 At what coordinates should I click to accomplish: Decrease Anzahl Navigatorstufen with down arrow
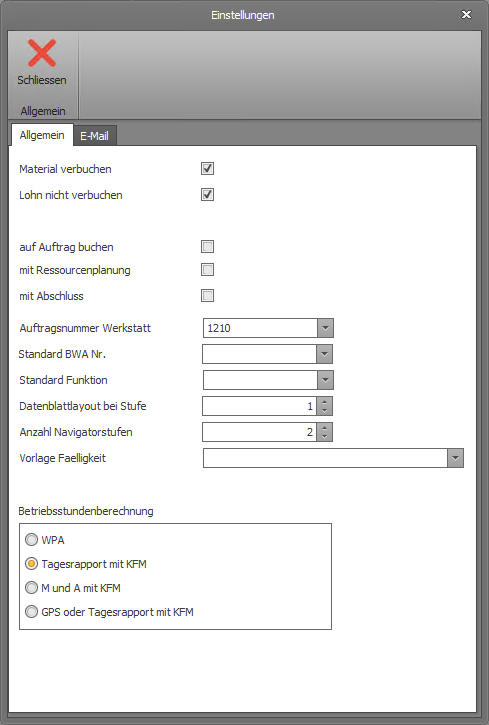click(x=324, y=436)
